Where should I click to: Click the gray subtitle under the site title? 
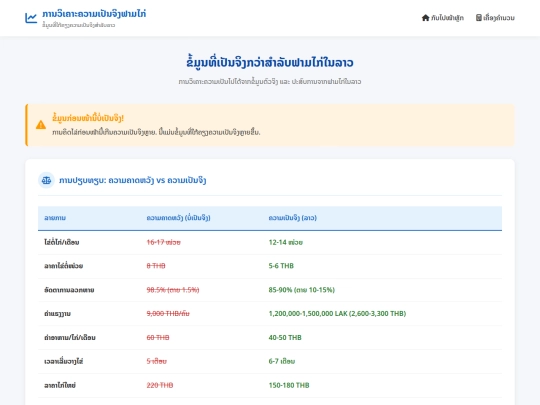[79, 25]
